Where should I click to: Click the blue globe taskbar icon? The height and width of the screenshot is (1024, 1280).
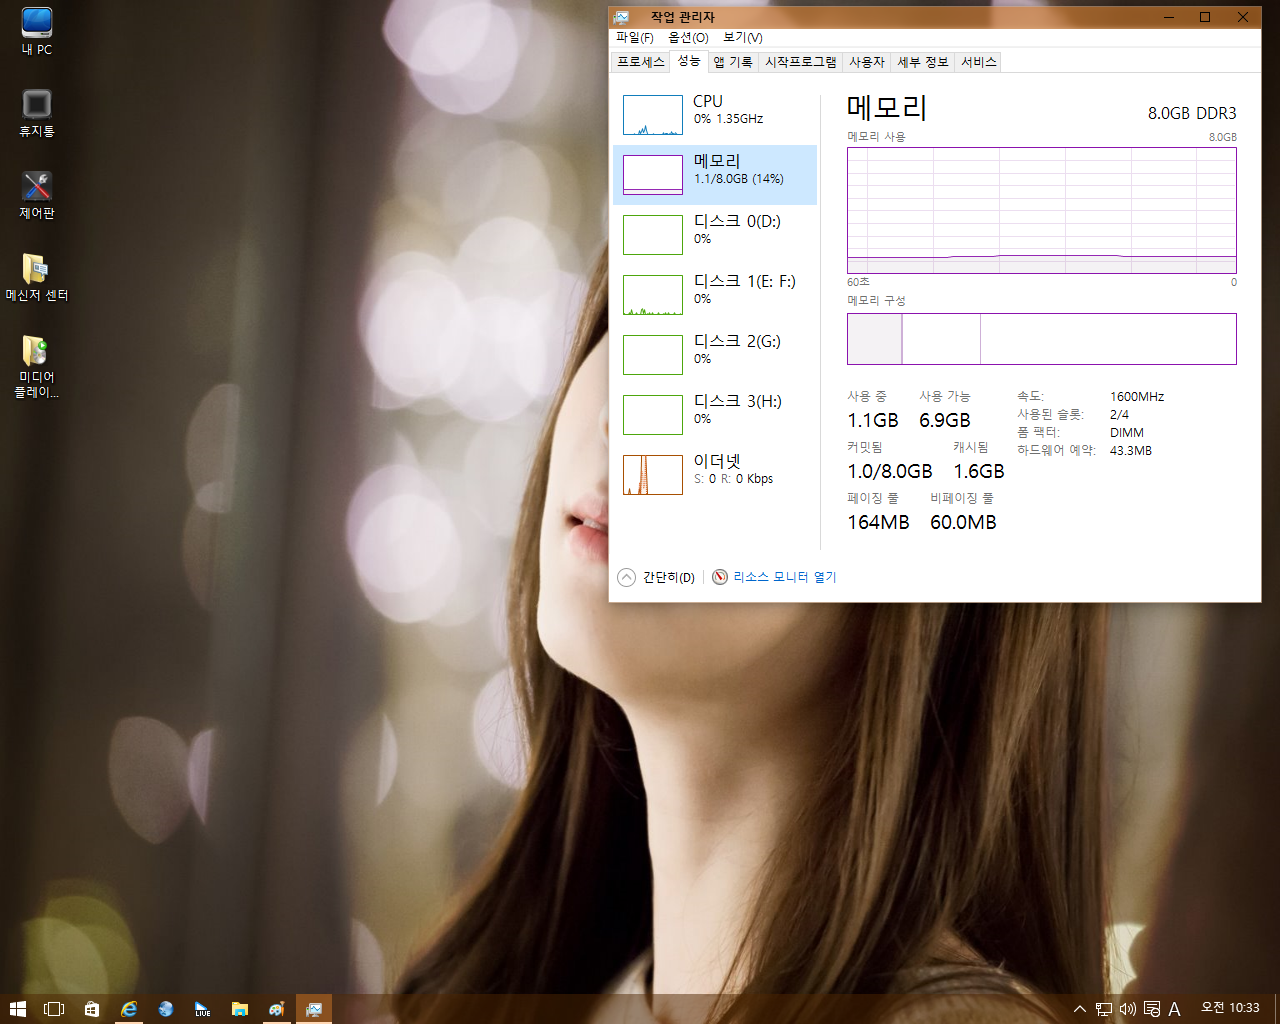point(166,1009)
